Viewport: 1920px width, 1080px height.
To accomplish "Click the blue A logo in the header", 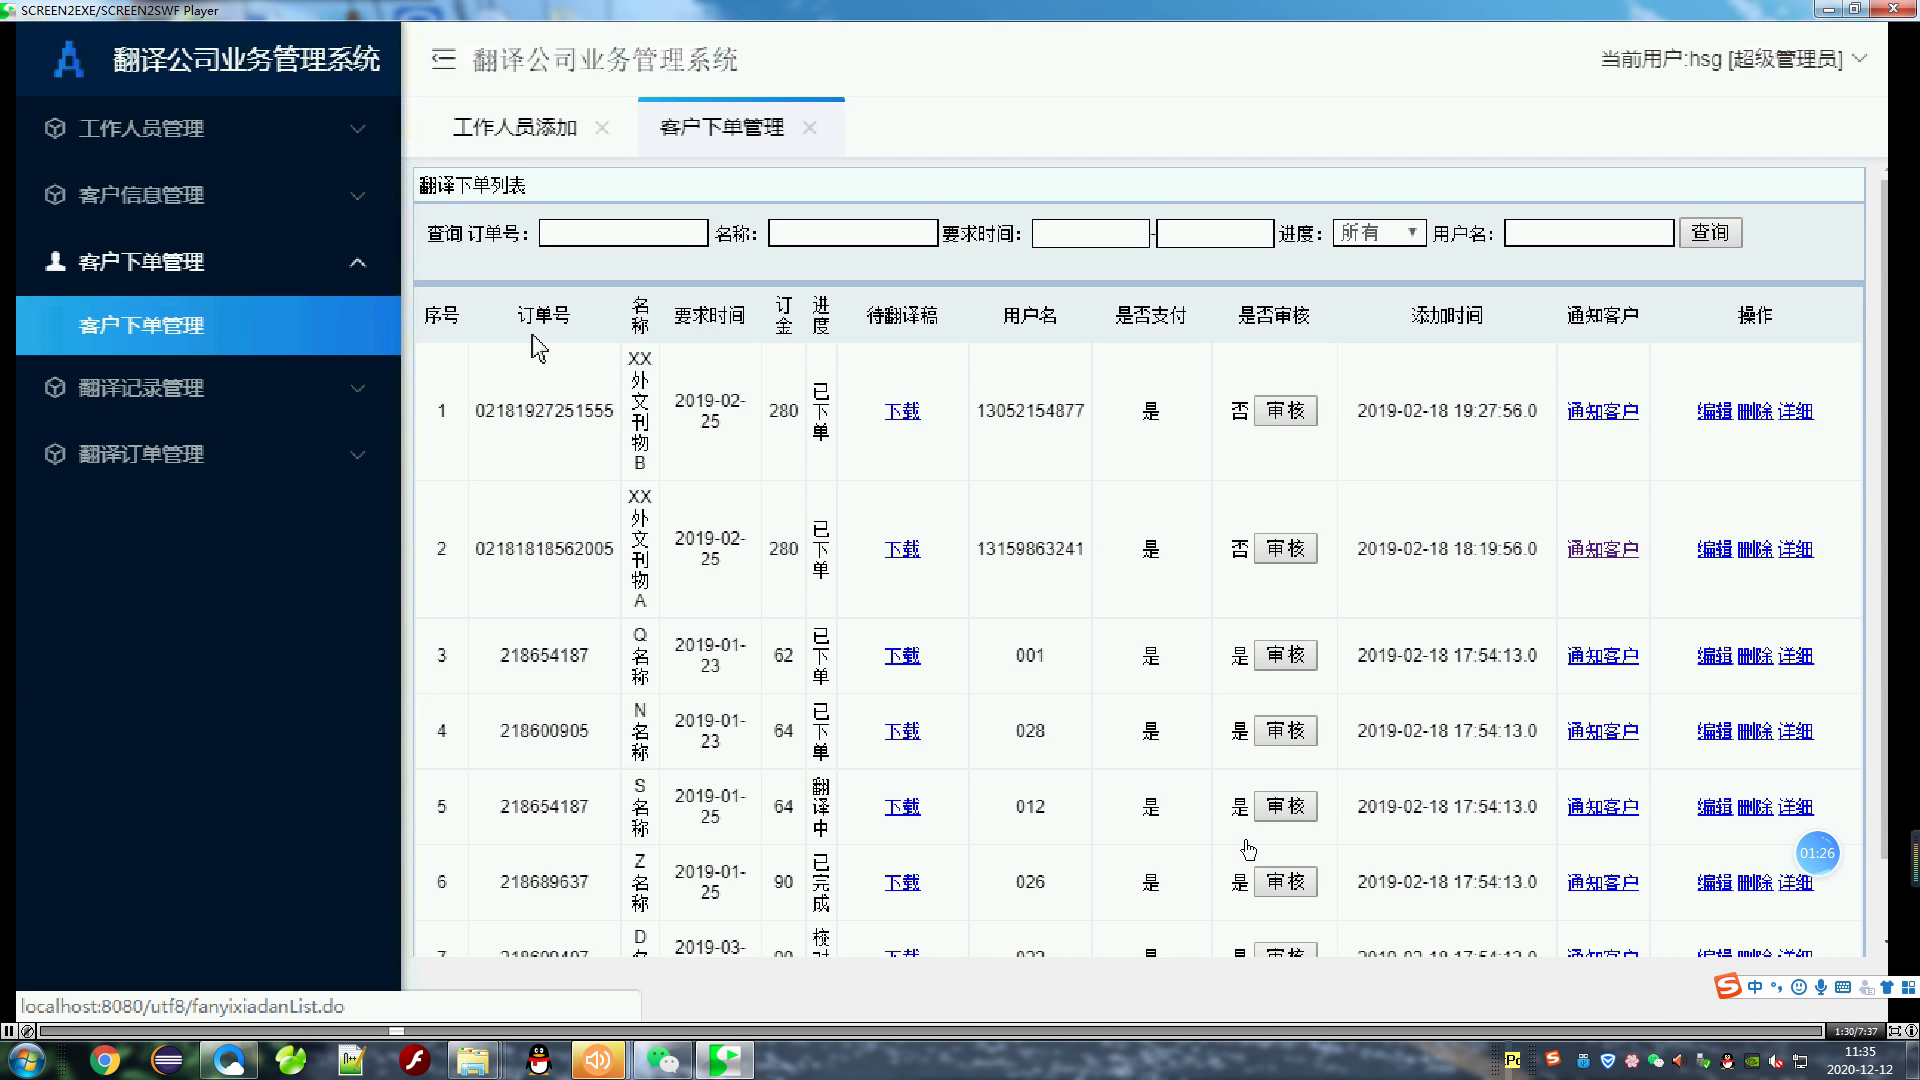I will [68, 59].
